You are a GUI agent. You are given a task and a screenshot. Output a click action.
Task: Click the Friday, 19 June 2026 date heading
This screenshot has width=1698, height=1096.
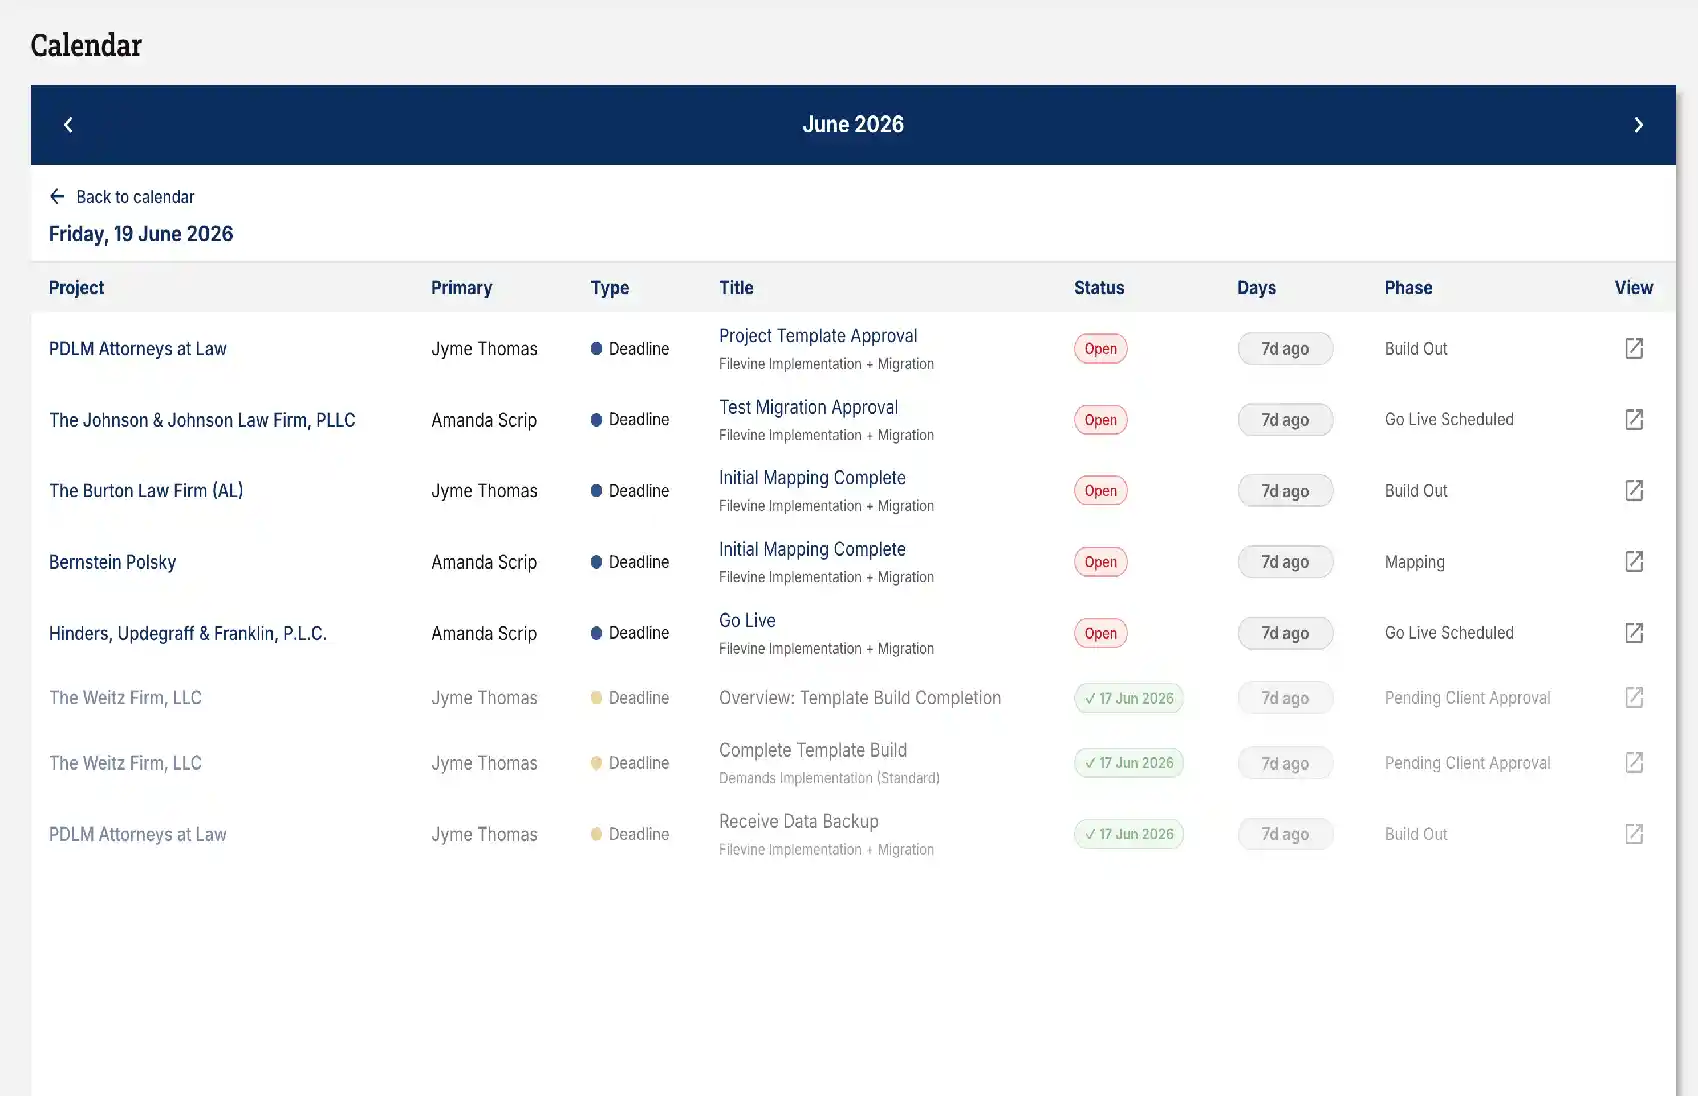[141, 234]
